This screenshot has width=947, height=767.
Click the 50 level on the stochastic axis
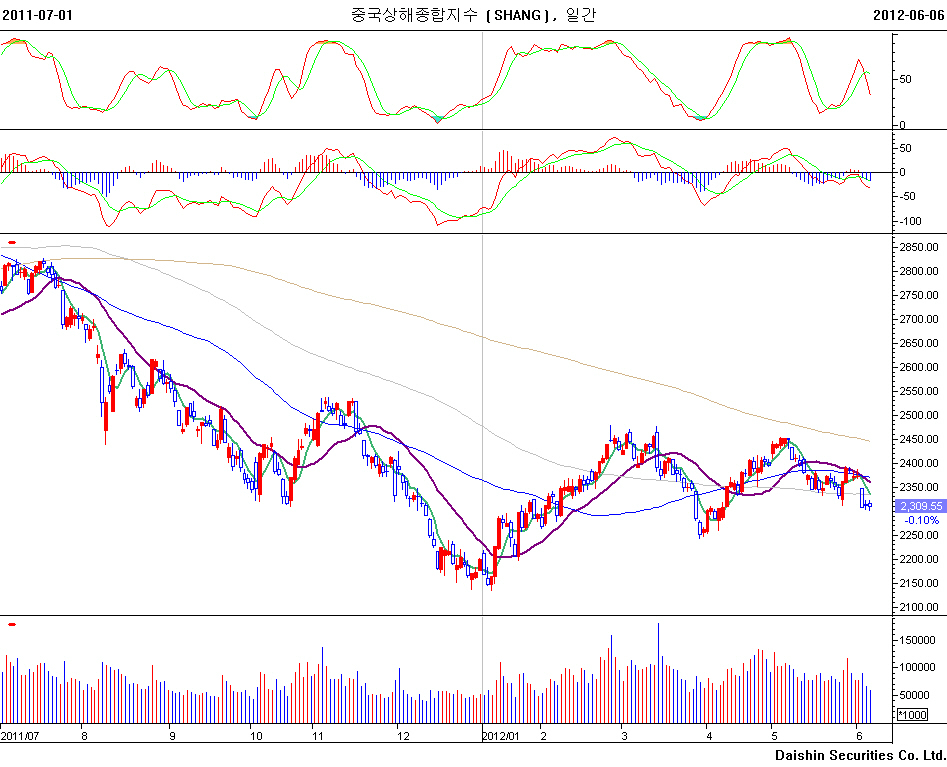pos(906,79)
